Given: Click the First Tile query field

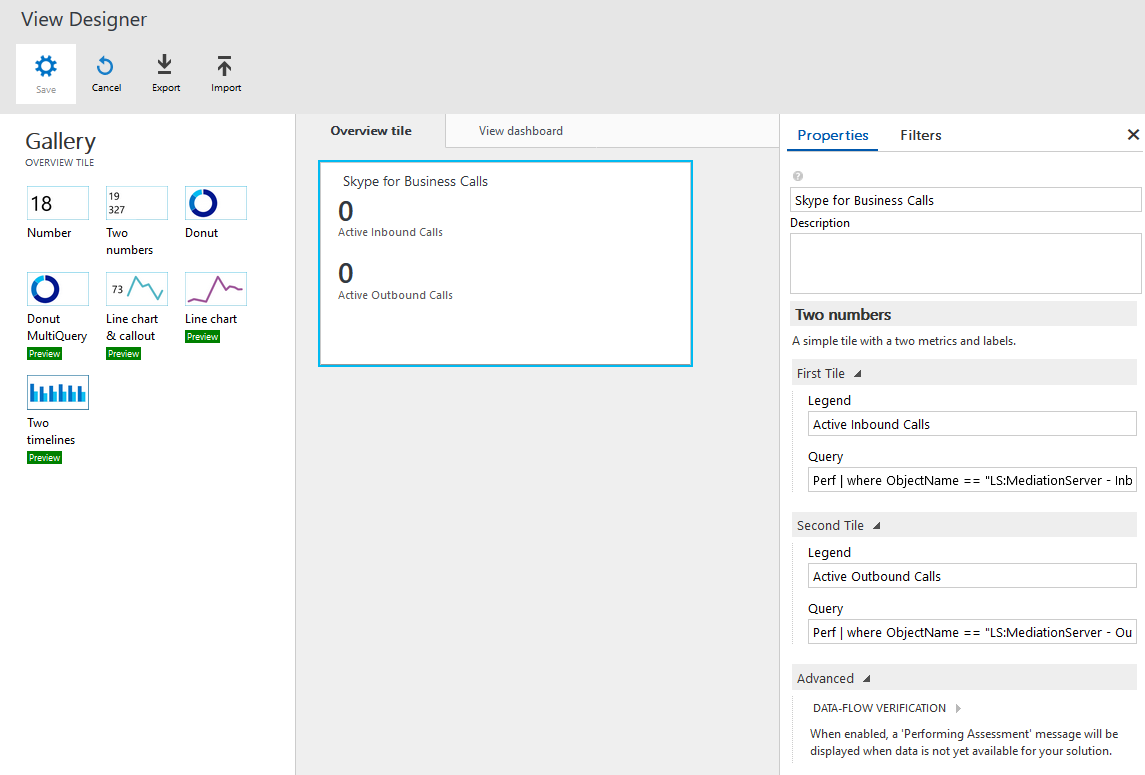Looking at the screenshot, I should pyautogui.click(x=972, y=480).
